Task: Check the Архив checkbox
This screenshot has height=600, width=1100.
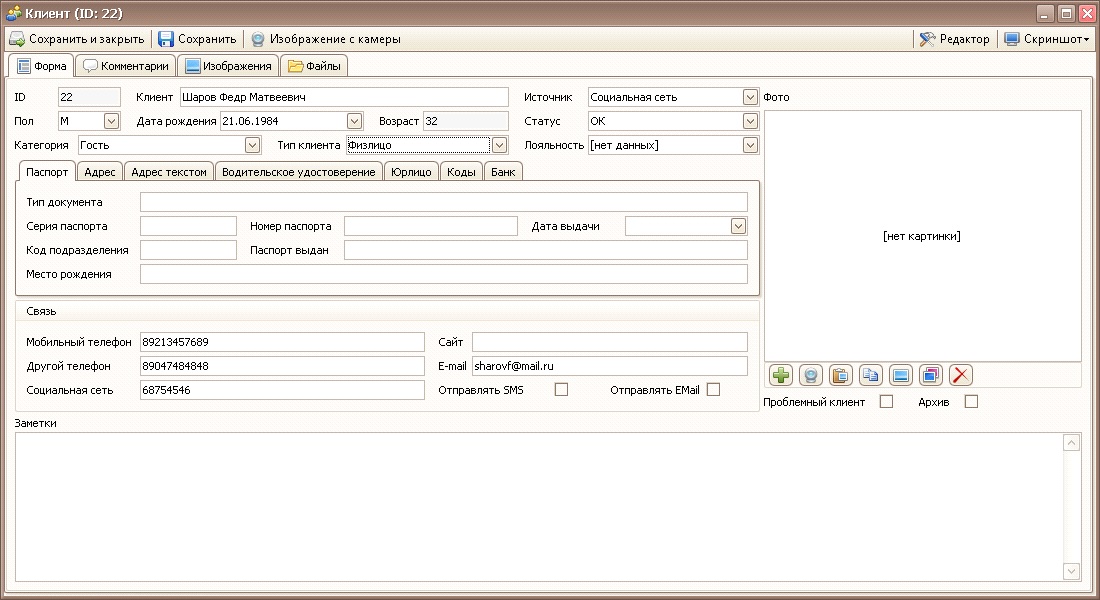Action: (x=972, y=401)
